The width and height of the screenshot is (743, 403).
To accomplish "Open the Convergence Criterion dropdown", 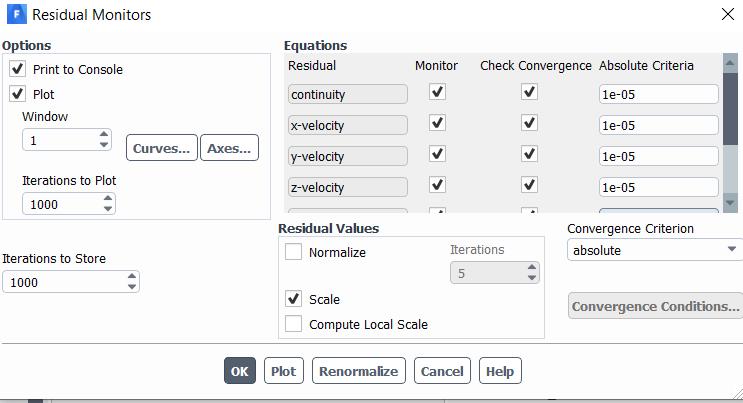I will [654, 250].
